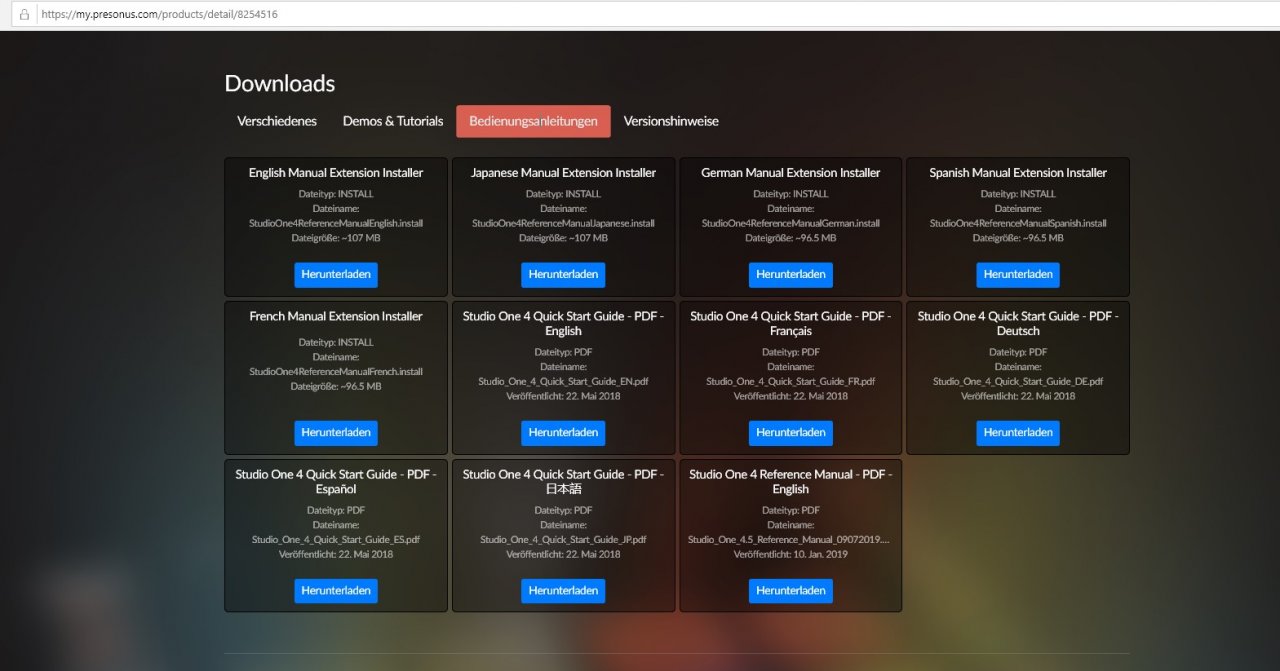This screenshot has width=1280, height=671.
Task: Click the padlock icon in address bar
Action: coord(25,15)
